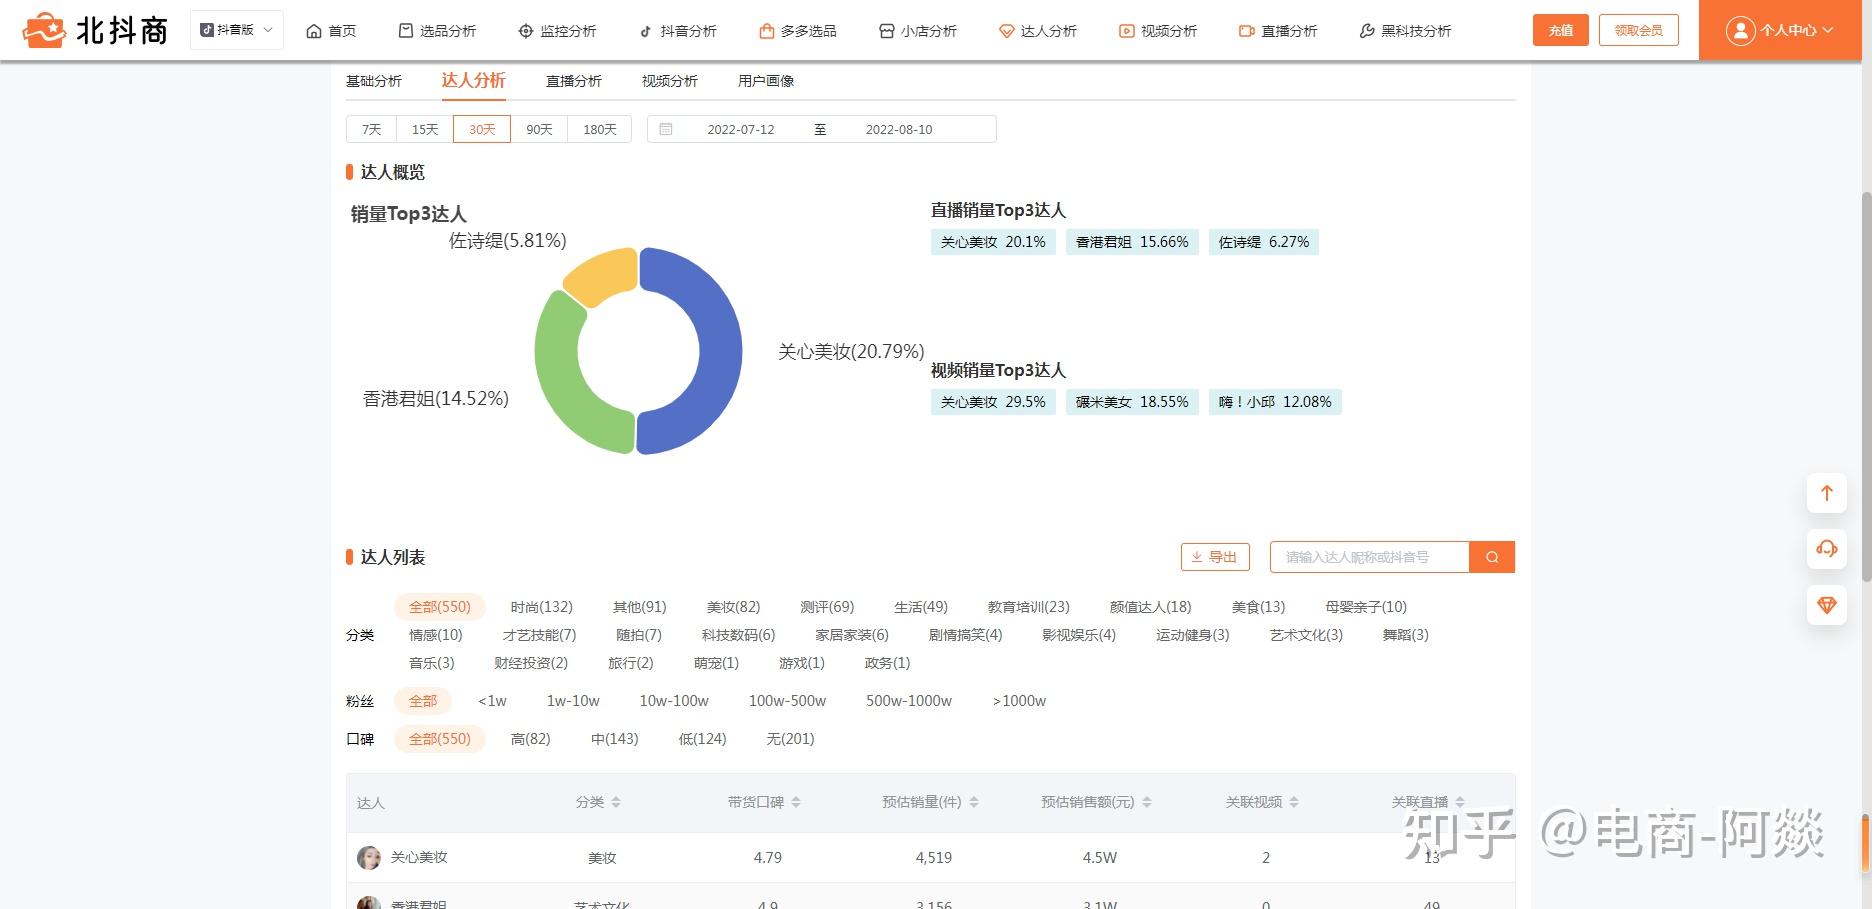Filter 口碑 by 无(201)
Screen dimensions: 1872x909
click(790, 739)
